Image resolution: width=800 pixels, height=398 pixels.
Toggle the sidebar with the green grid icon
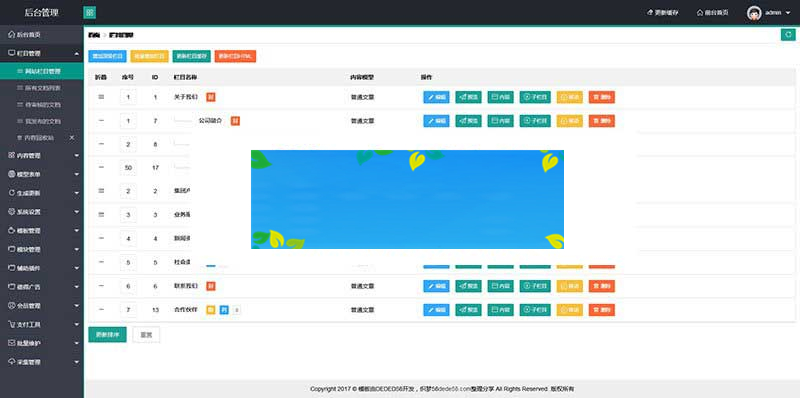pyautogui.click(x=89, y=13)
